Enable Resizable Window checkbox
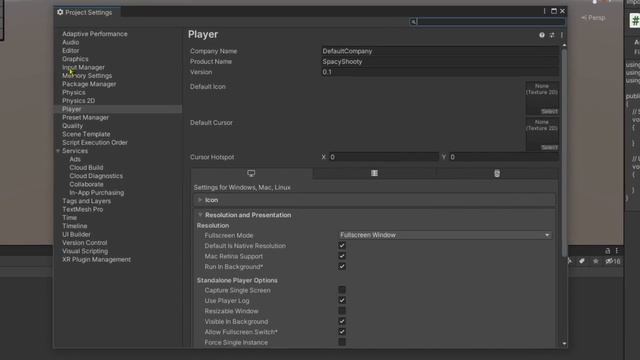The image size is (640, 360). [x=342, y=311]
